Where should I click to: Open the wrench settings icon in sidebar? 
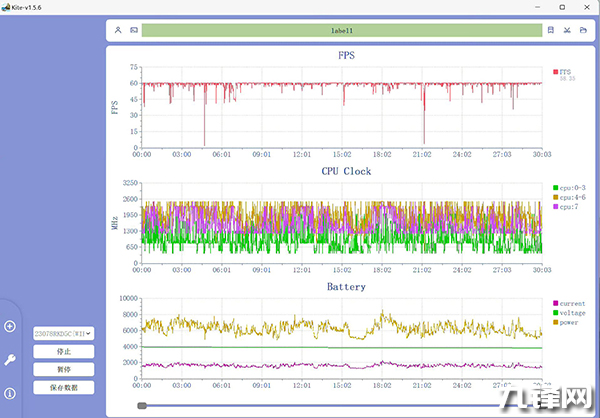10,360
